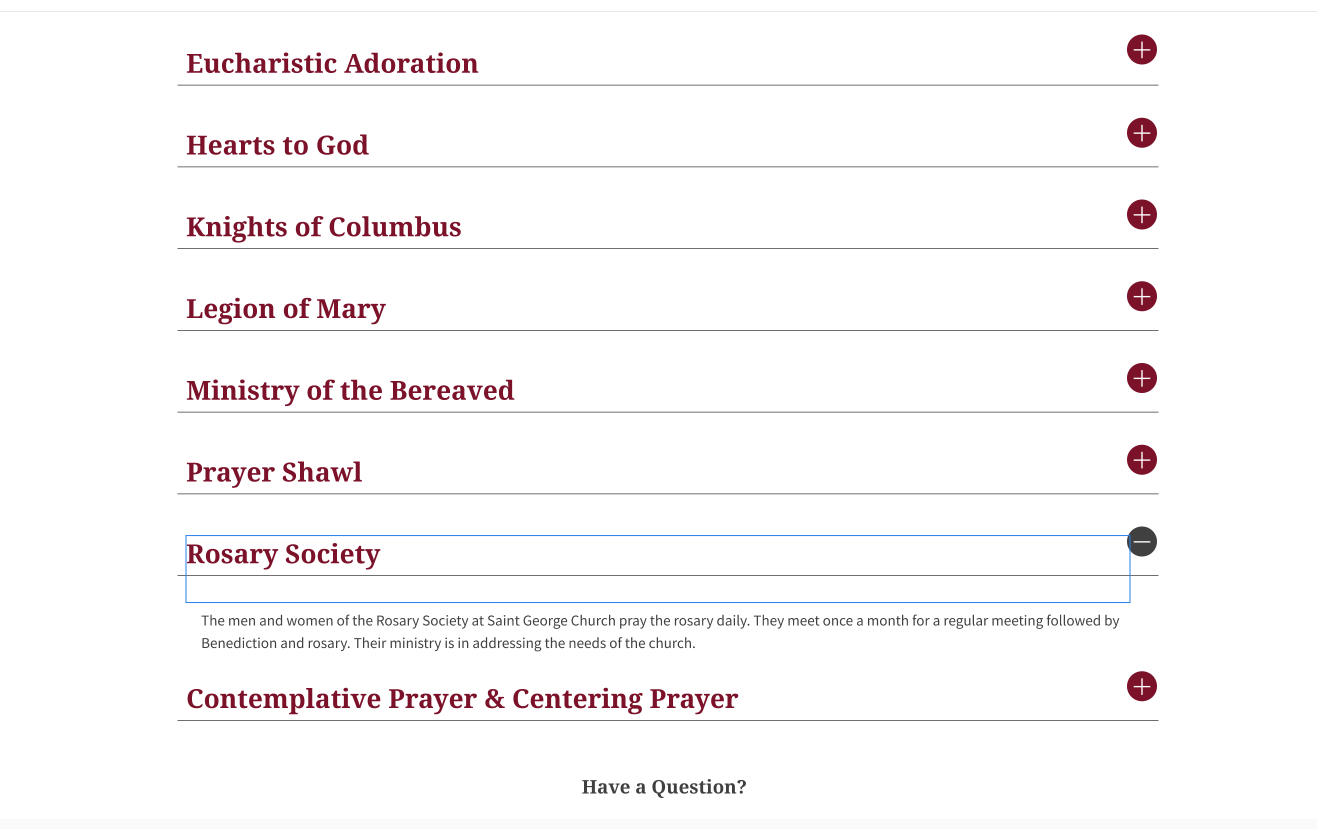Expand the Eucharistic Adoration heading
This screenshot has width=1317, height=829.
point(332,63)
